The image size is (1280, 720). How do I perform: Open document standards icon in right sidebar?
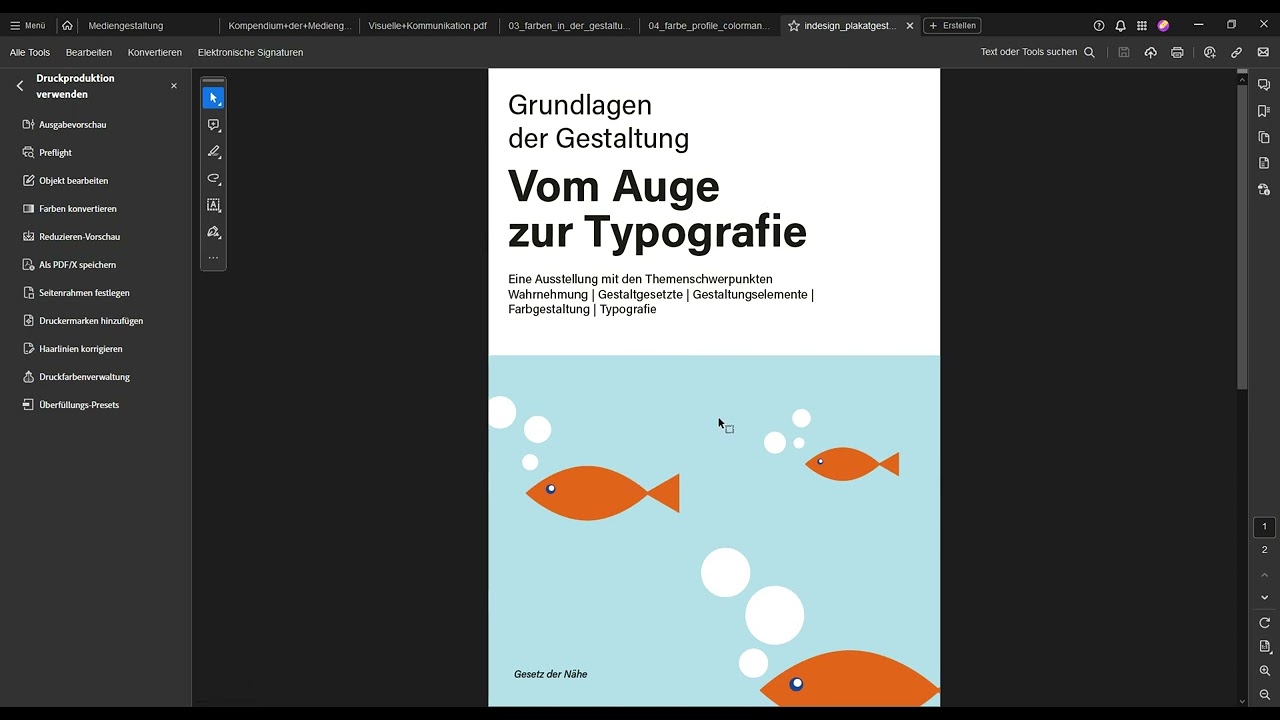(x=1264, y=163)
